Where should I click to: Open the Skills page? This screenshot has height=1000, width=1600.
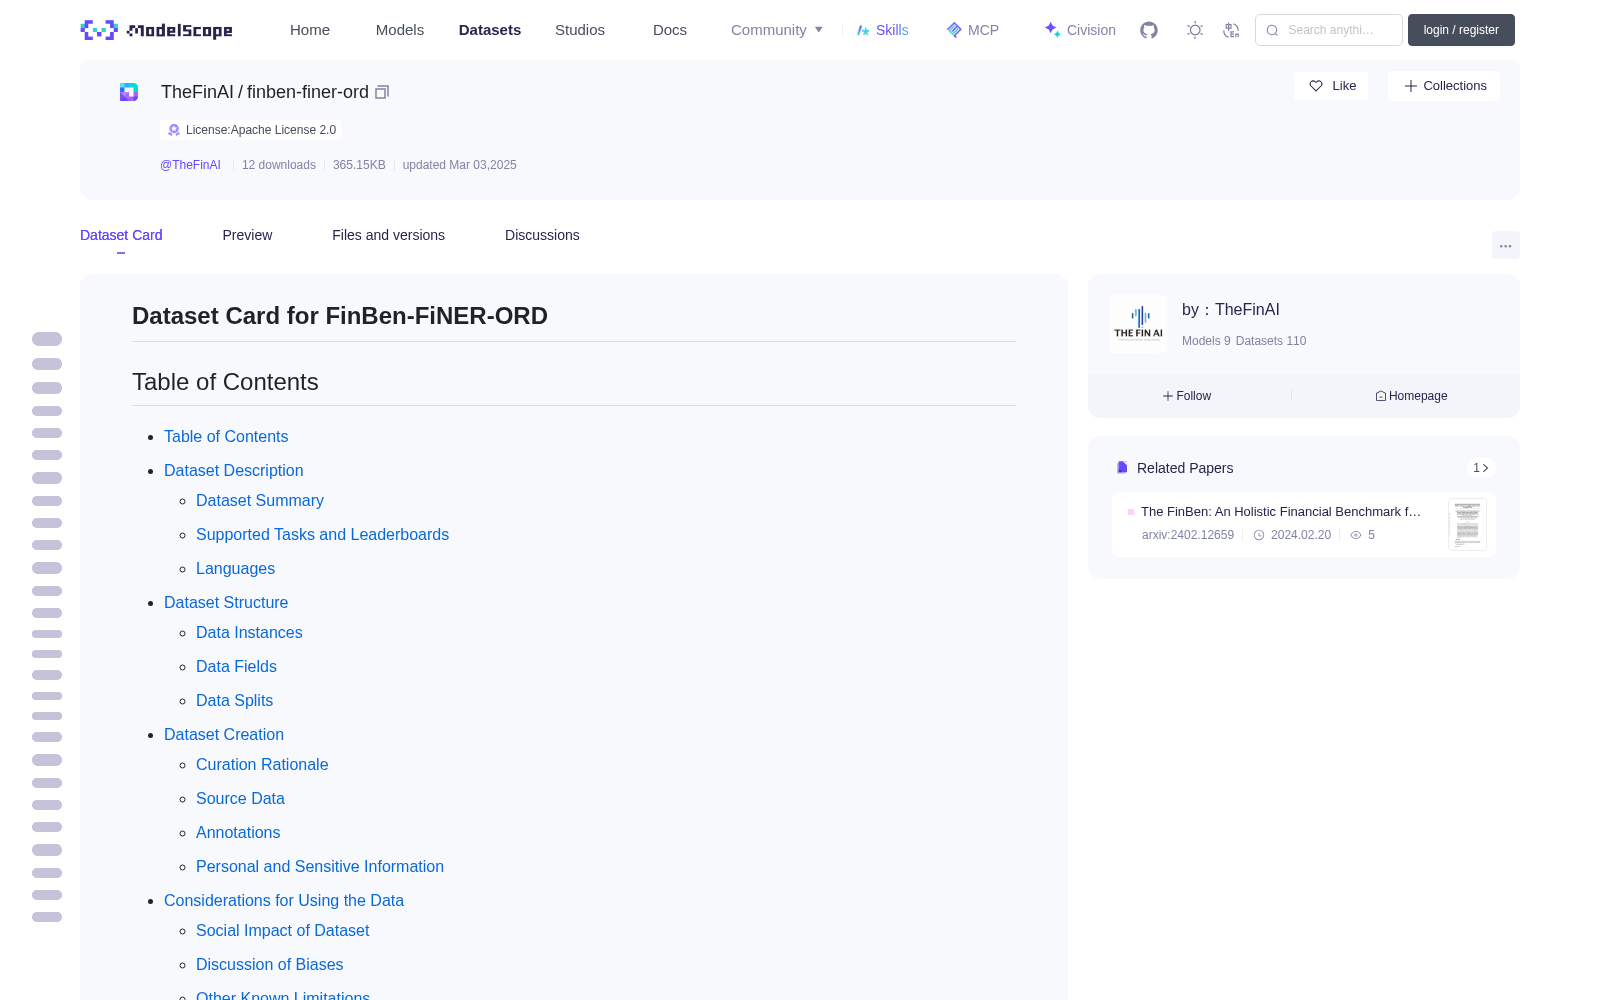[x=883, y=30]
